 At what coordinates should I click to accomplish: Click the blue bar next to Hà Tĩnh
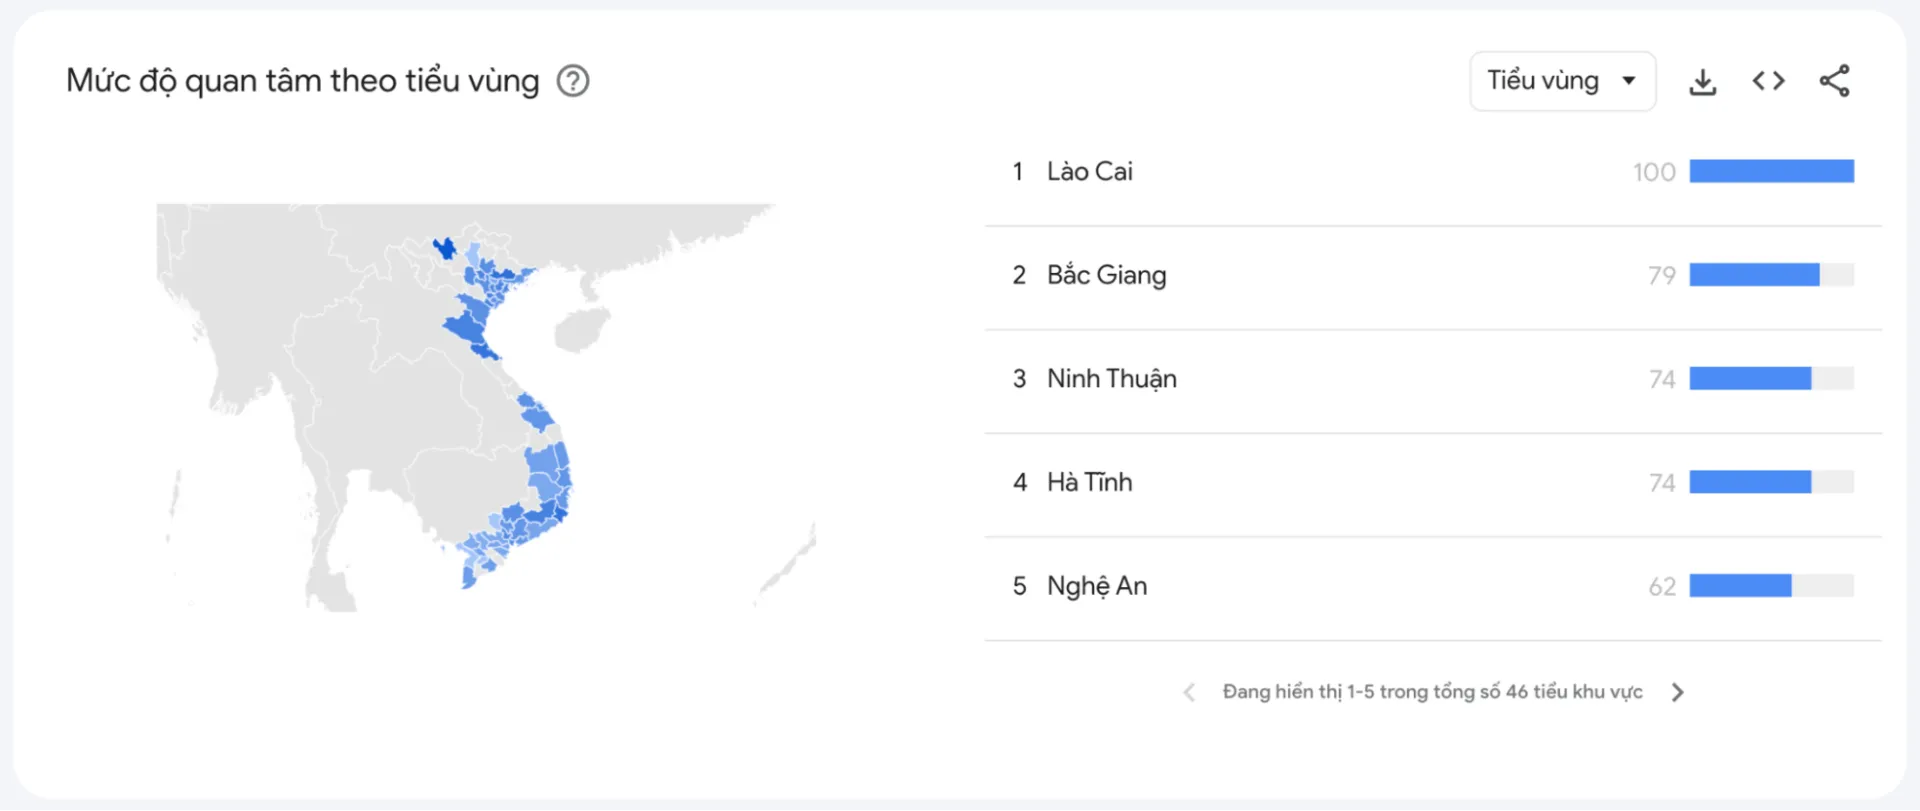[1750, 482]
